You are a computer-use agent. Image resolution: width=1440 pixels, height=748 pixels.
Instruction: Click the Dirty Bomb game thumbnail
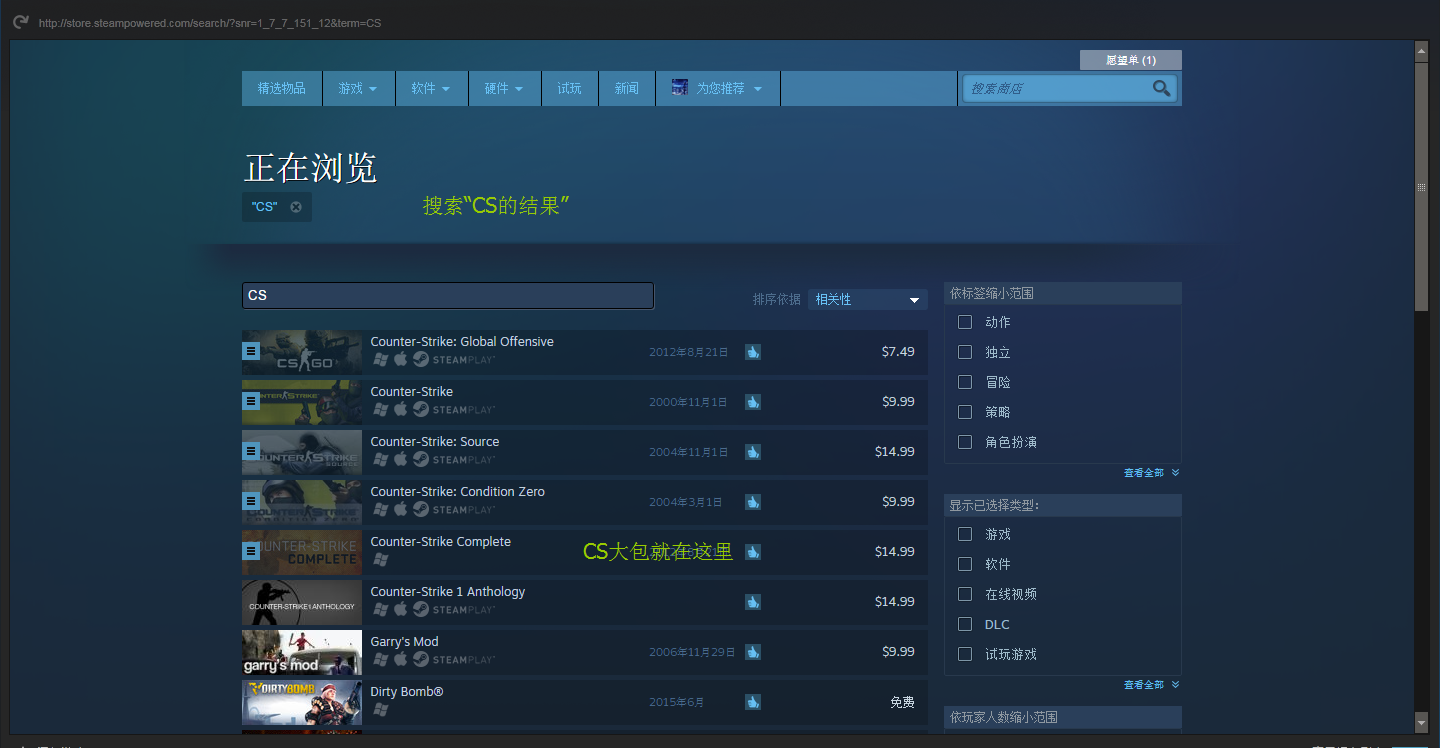coord(302,702)
